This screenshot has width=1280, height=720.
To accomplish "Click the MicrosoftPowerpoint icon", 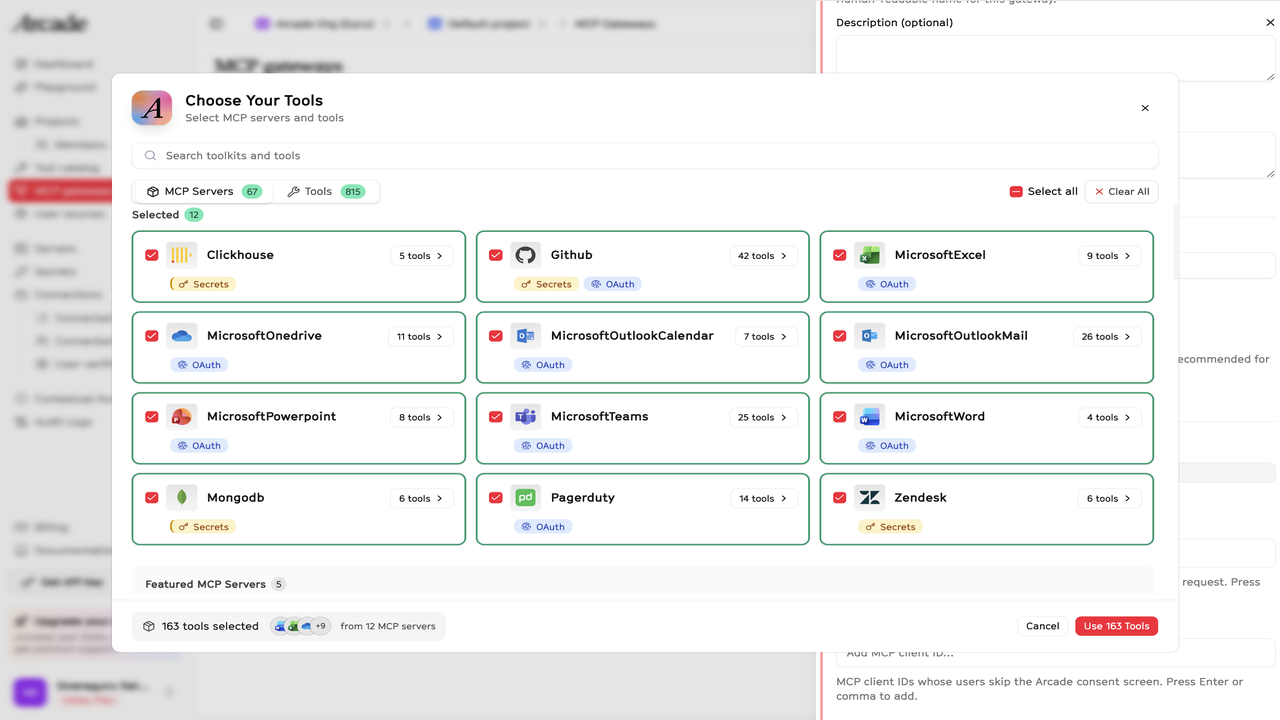I will 181,417.
